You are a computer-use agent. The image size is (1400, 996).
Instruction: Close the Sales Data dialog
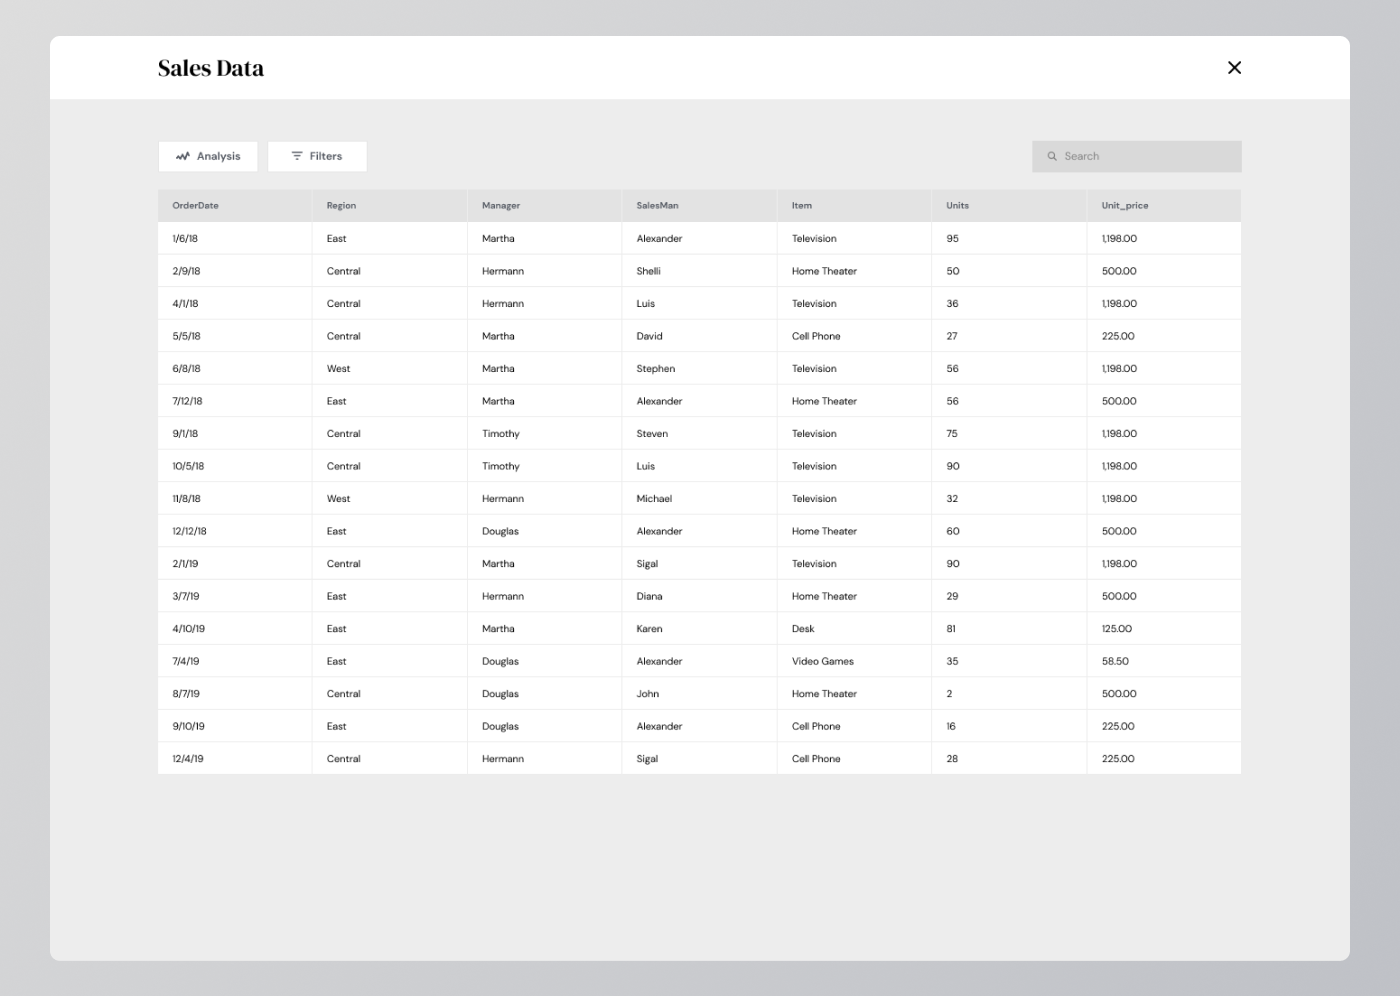click(x=1234, y=68)
